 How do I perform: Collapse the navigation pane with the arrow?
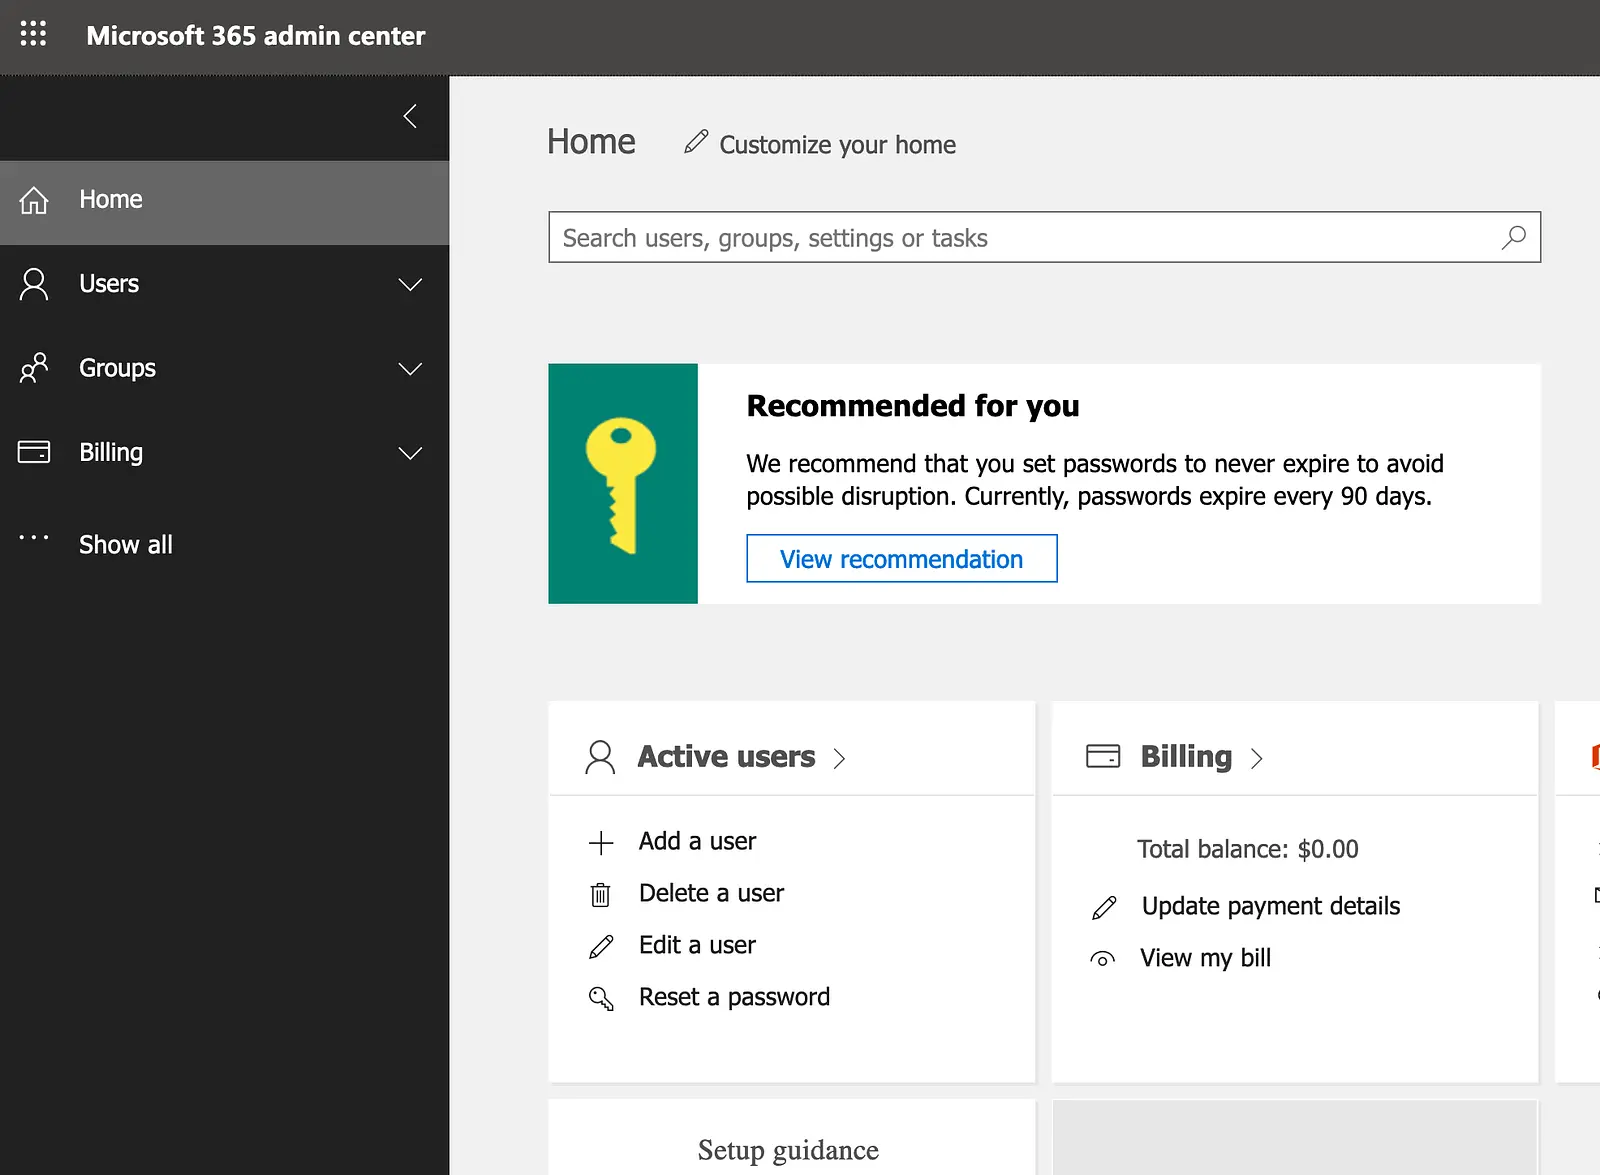[x=410, y=116]
